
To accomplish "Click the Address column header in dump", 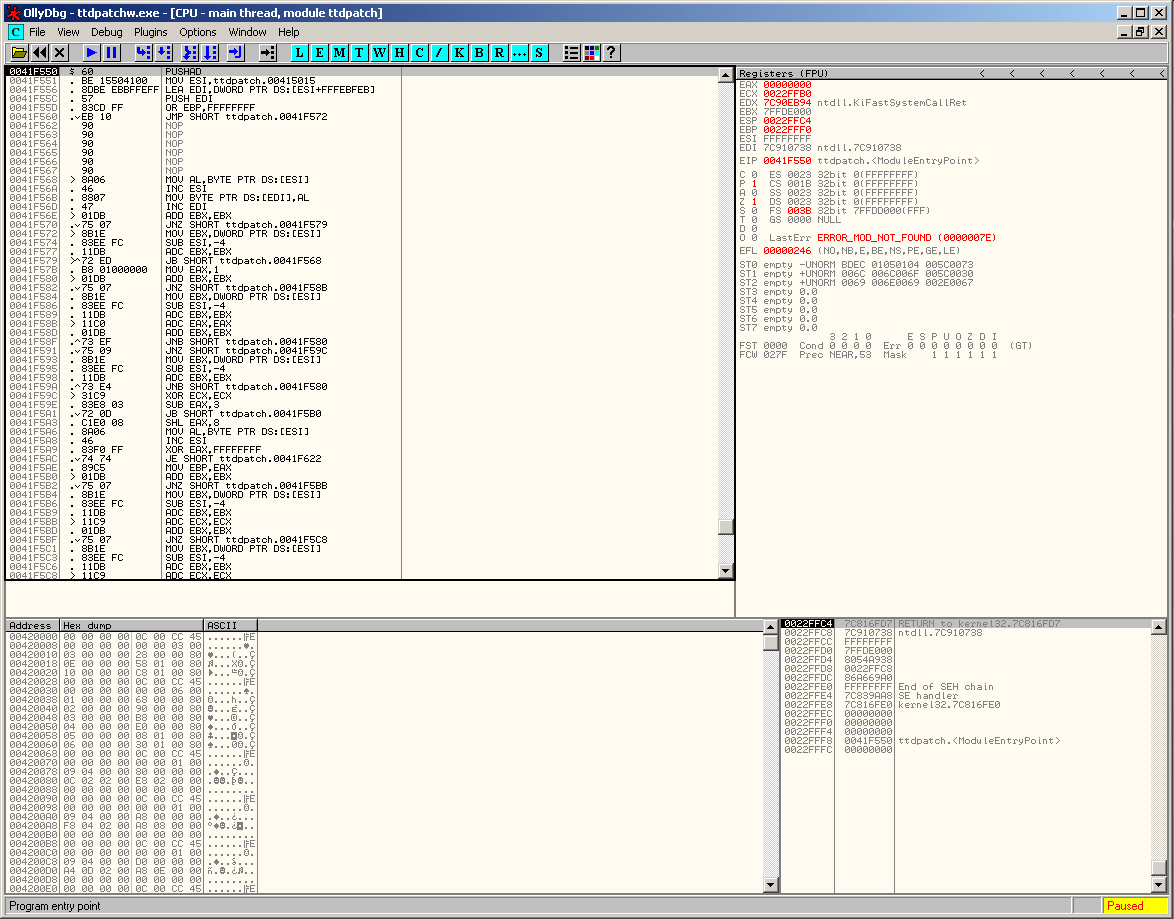I will coord(33,625).
